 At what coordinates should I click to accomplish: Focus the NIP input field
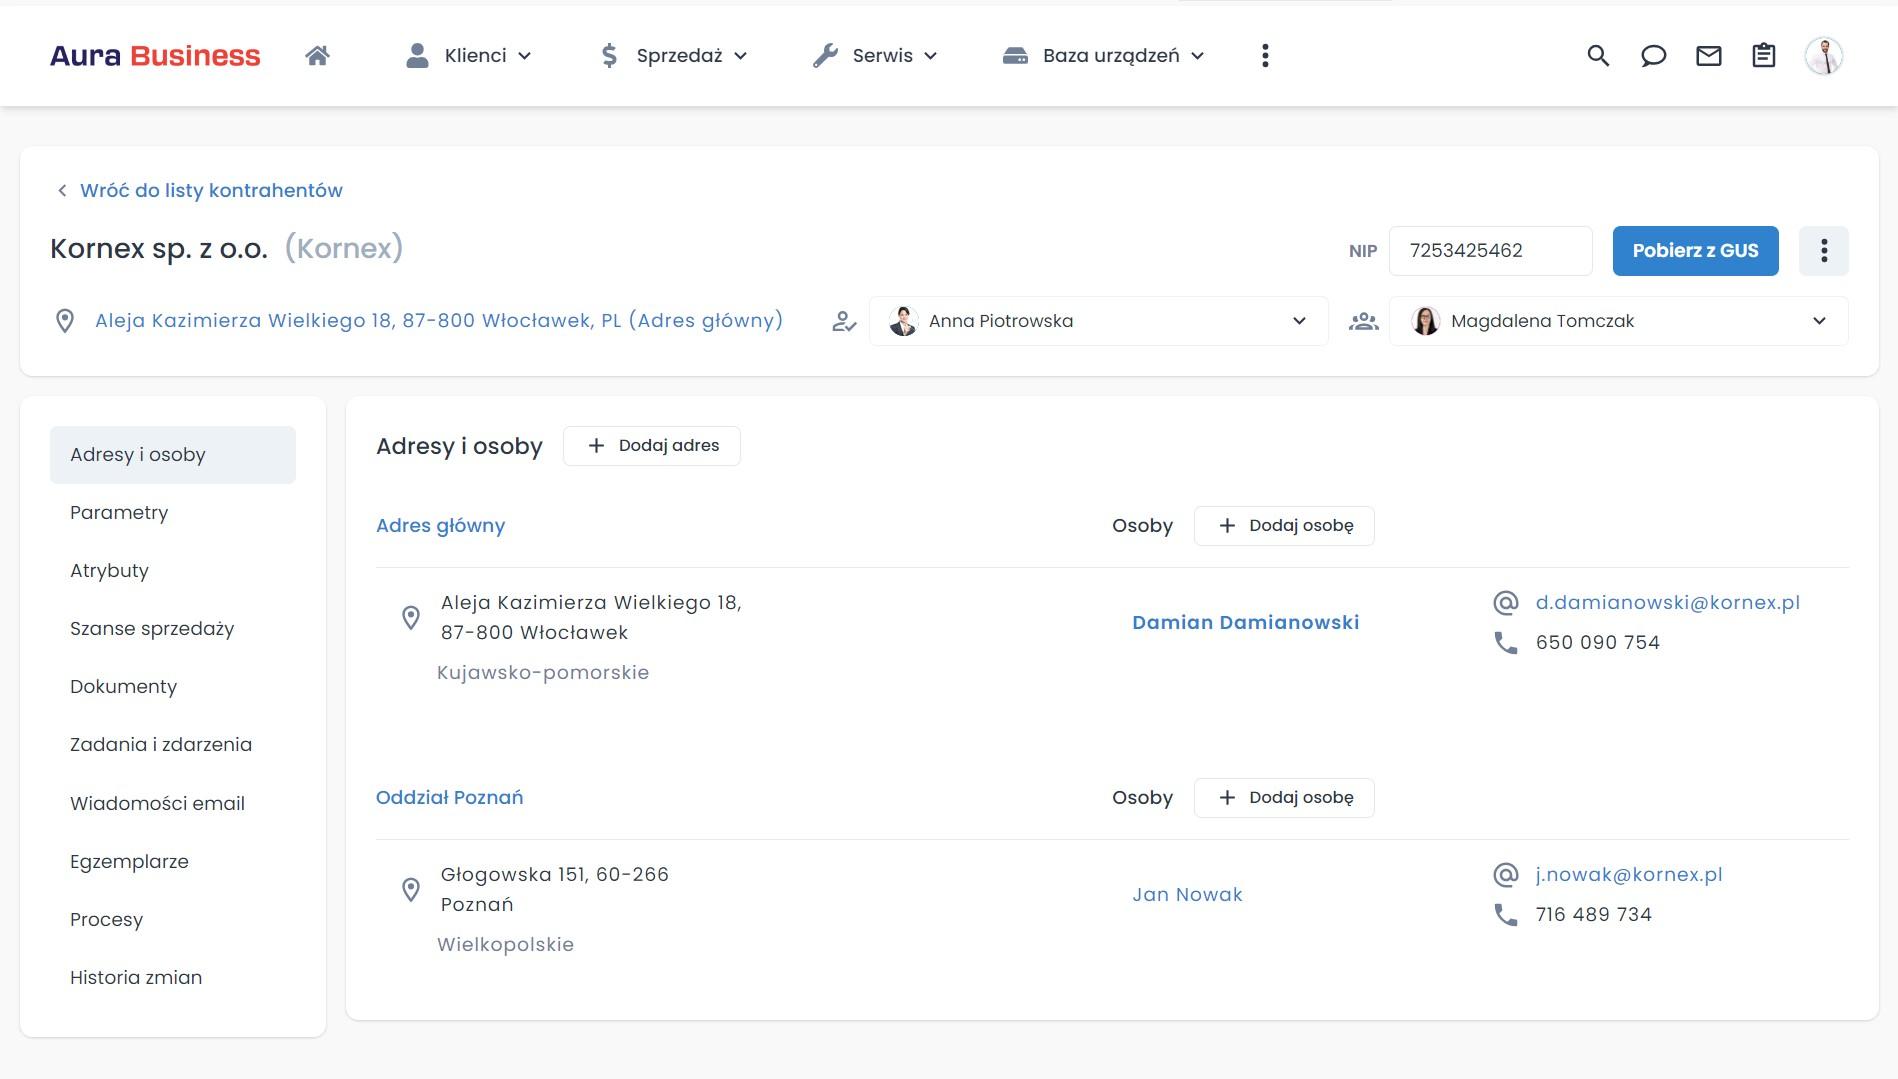pos(1491,251)
